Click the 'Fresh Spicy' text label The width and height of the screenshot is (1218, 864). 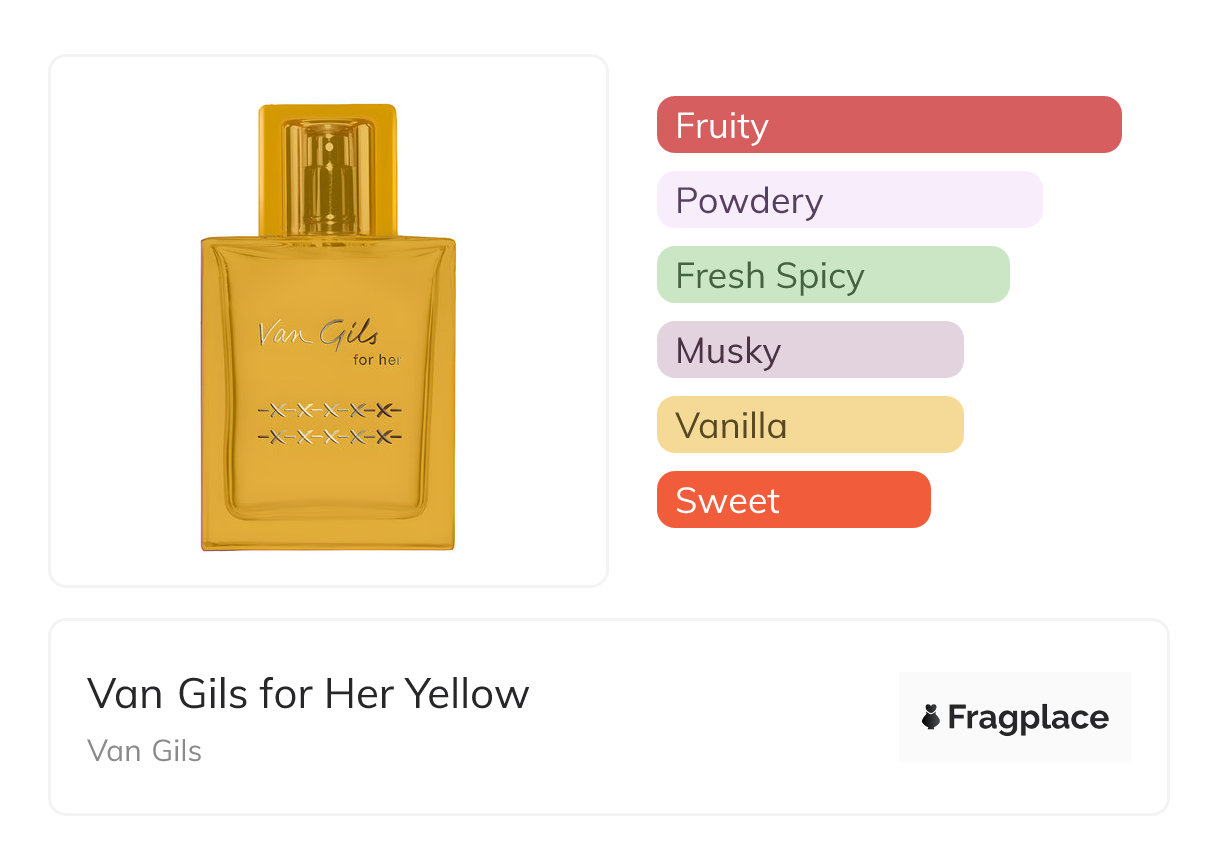(x=770, y=276)
